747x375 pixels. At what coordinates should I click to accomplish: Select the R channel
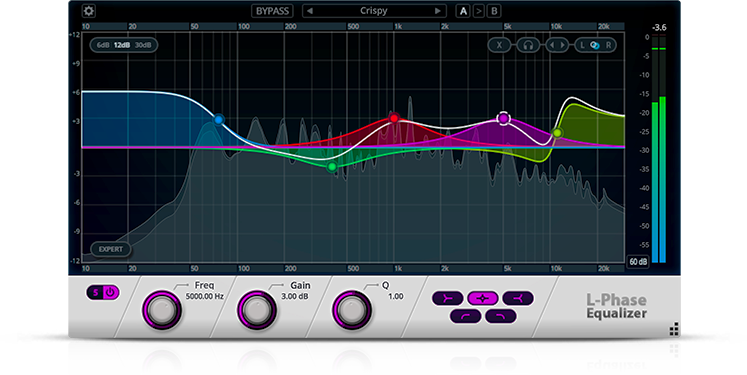pos(608,45)
